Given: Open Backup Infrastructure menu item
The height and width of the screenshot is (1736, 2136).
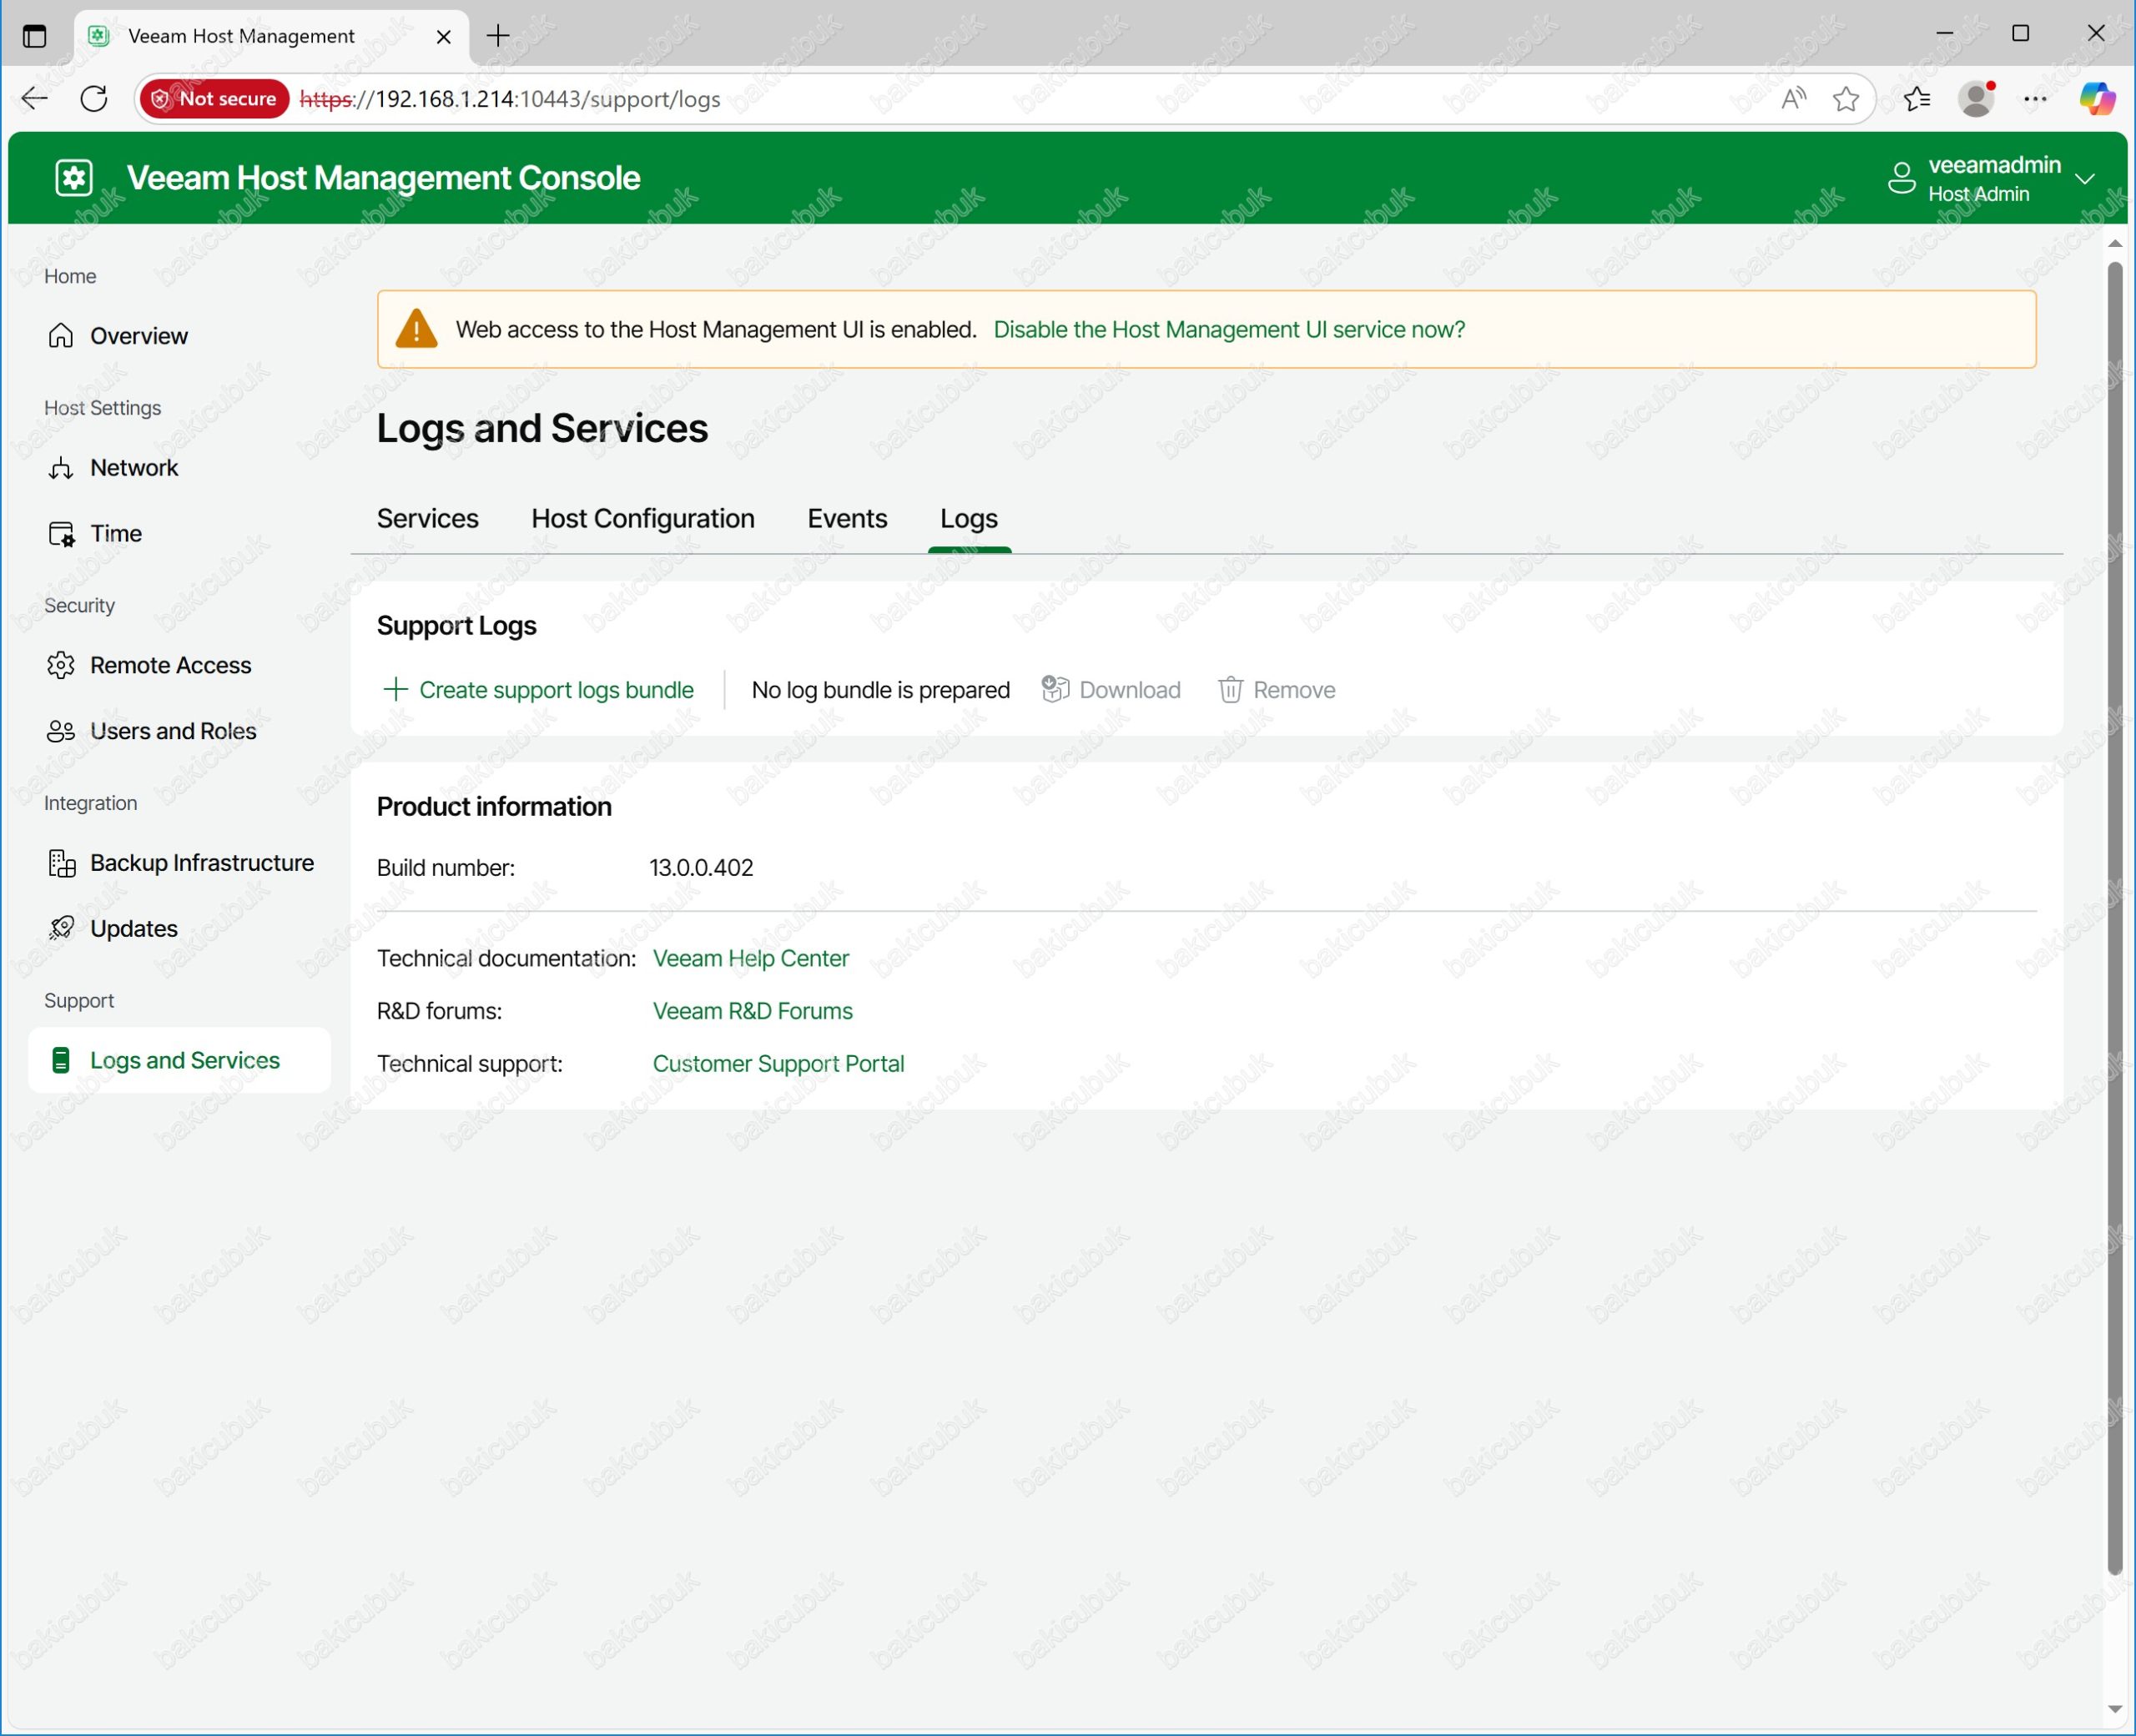Looking at the screenshot, I should [x=202, y=863].
